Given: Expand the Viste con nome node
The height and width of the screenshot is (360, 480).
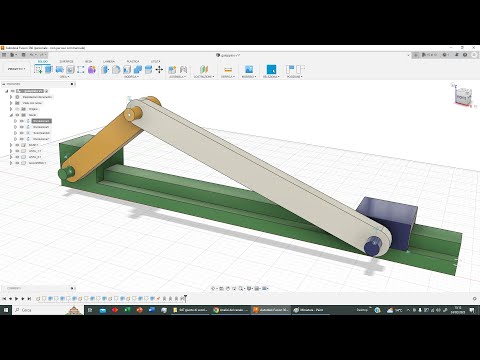Looking at the screenshot, I should [x=11, y=103].
